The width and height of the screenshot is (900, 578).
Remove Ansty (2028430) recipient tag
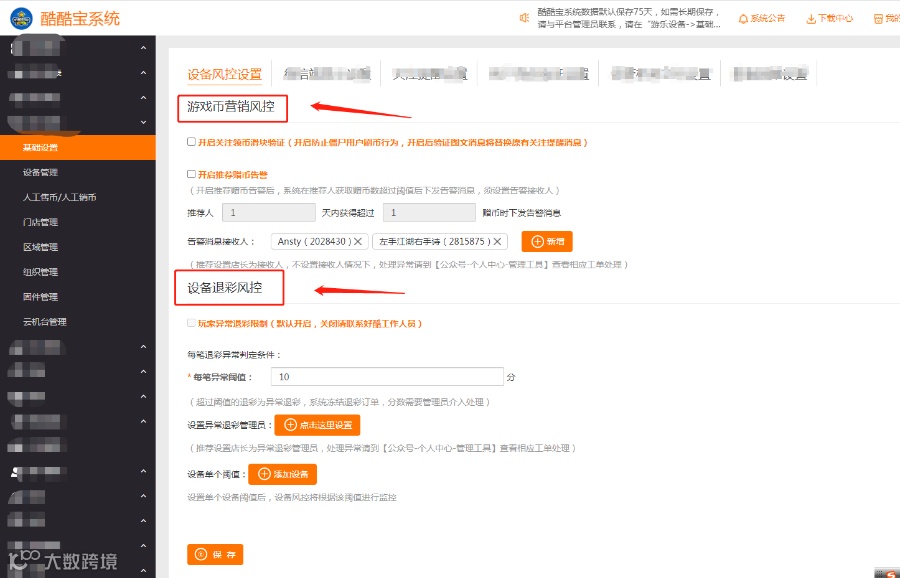tap(358, 242)
